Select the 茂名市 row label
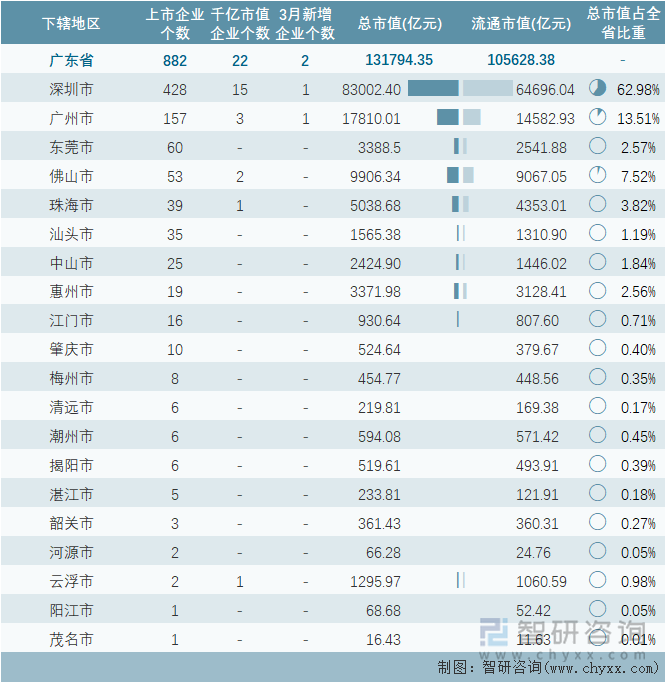Screen dimensions: 665x682 point(71,640)
